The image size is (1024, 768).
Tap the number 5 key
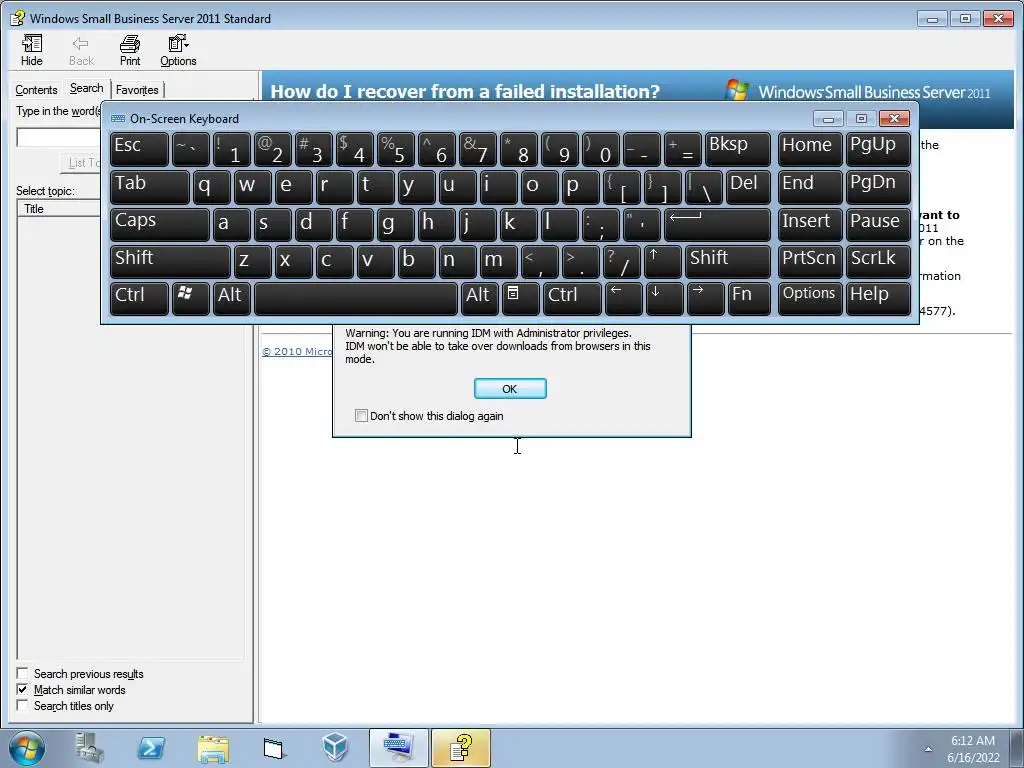pyautogui.click(x=396, y=149)
